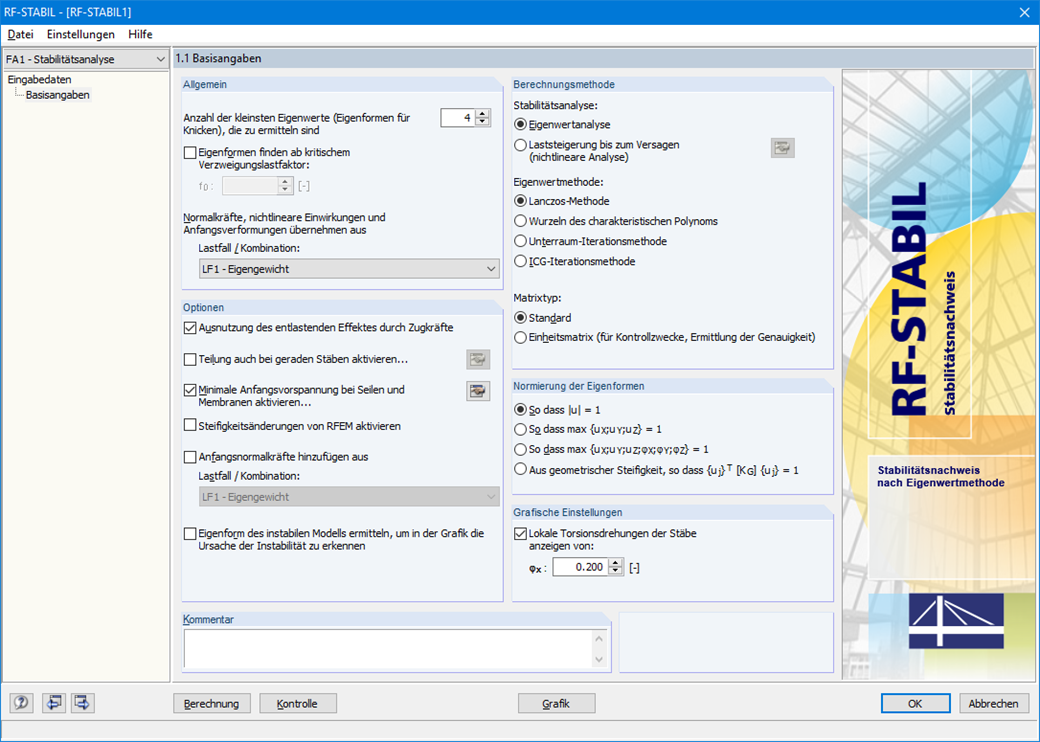
Task: Decrease number of eigenvalues spinner down
Action: point(483,122)
